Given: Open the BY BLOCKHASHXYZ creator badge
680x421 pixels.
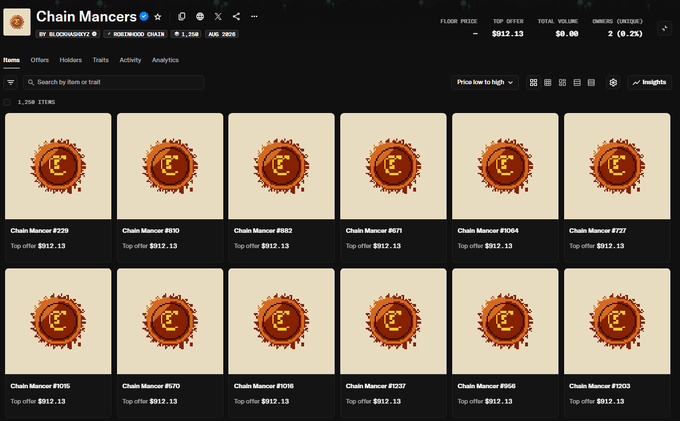Looking at the screenshot, I should point(68,34).
